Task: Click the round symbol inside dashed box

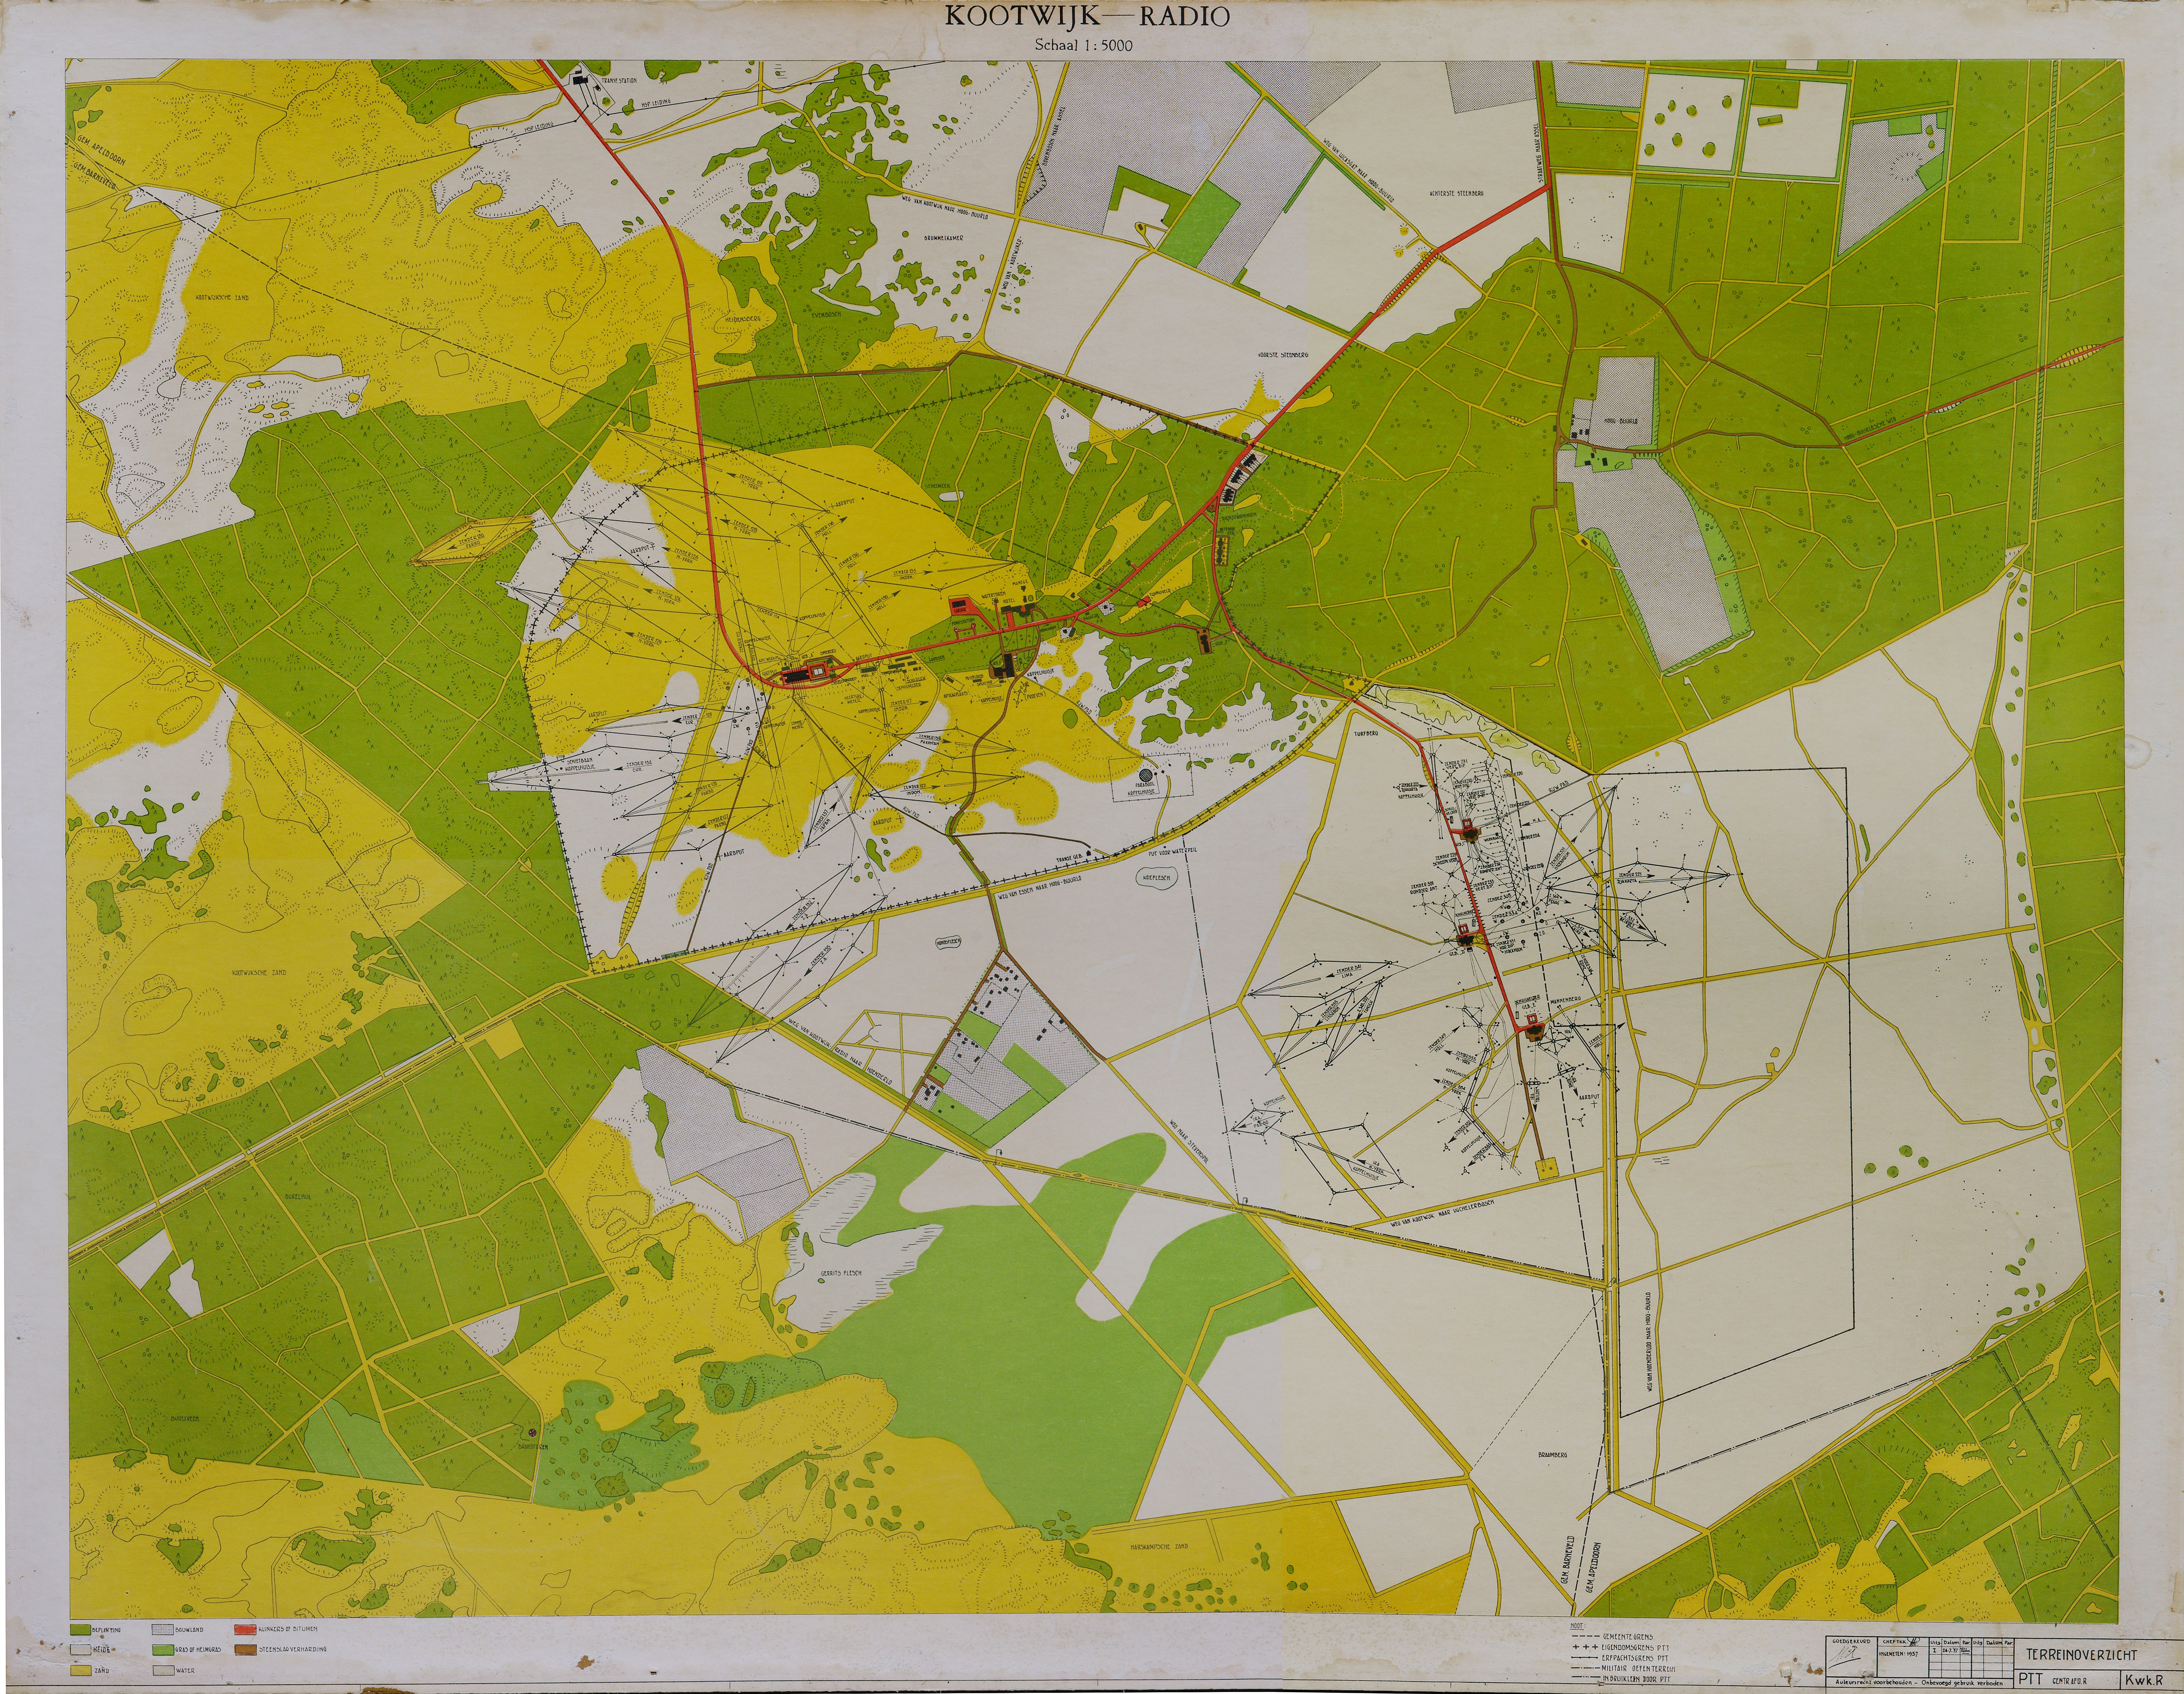Action: (x=1146, y=775)
